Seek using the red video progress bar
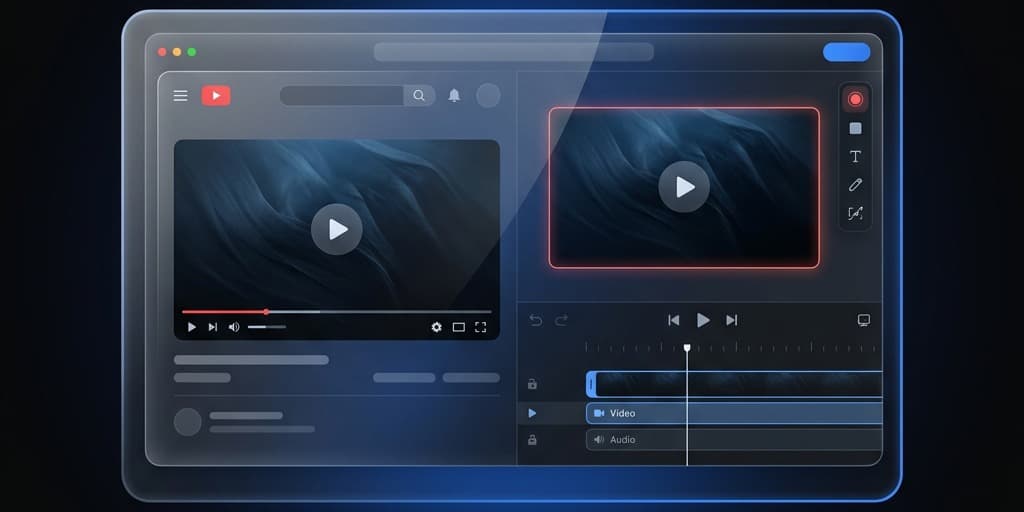Image resolution: width=1024 pixels, height=512 pixels. [336, 312]
